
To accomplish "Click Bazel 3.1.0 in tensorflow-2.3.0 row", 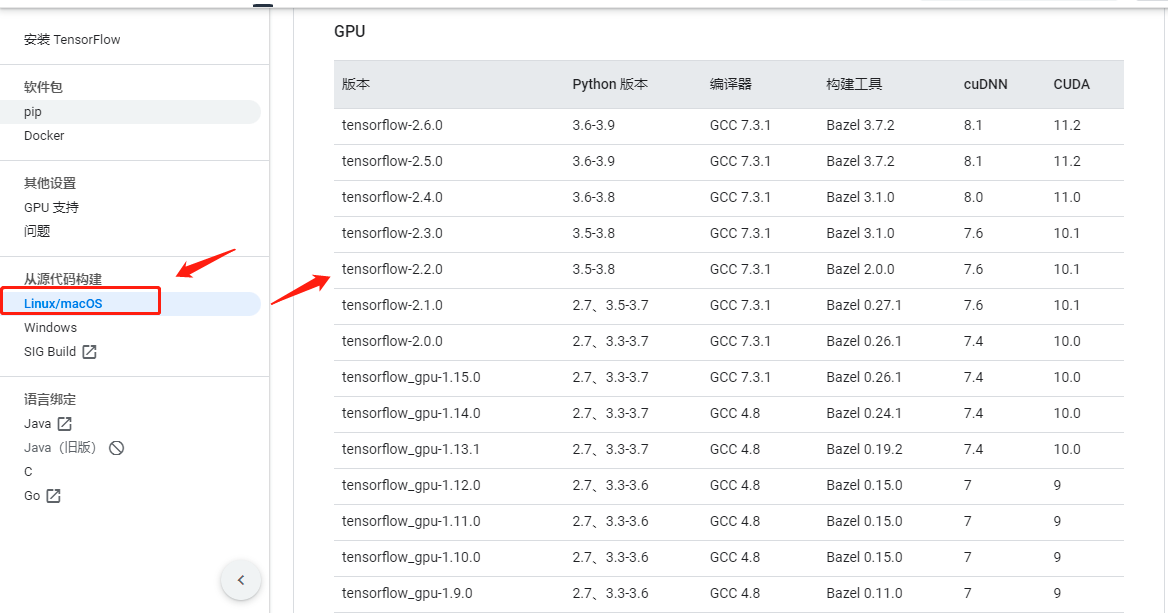I will pos(860,233).
